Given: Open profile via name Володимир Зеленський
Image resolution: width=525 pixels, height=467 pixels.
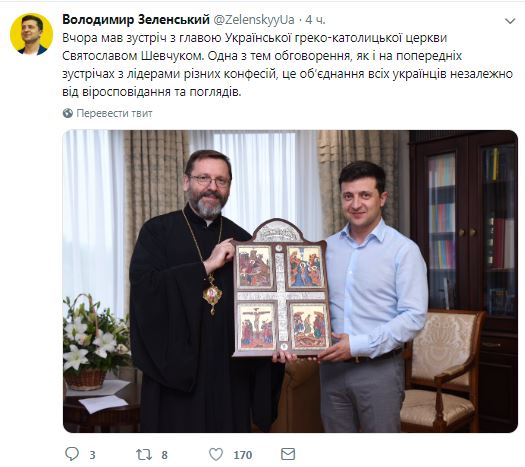Looking at the screenshot, I should (136, 20).
